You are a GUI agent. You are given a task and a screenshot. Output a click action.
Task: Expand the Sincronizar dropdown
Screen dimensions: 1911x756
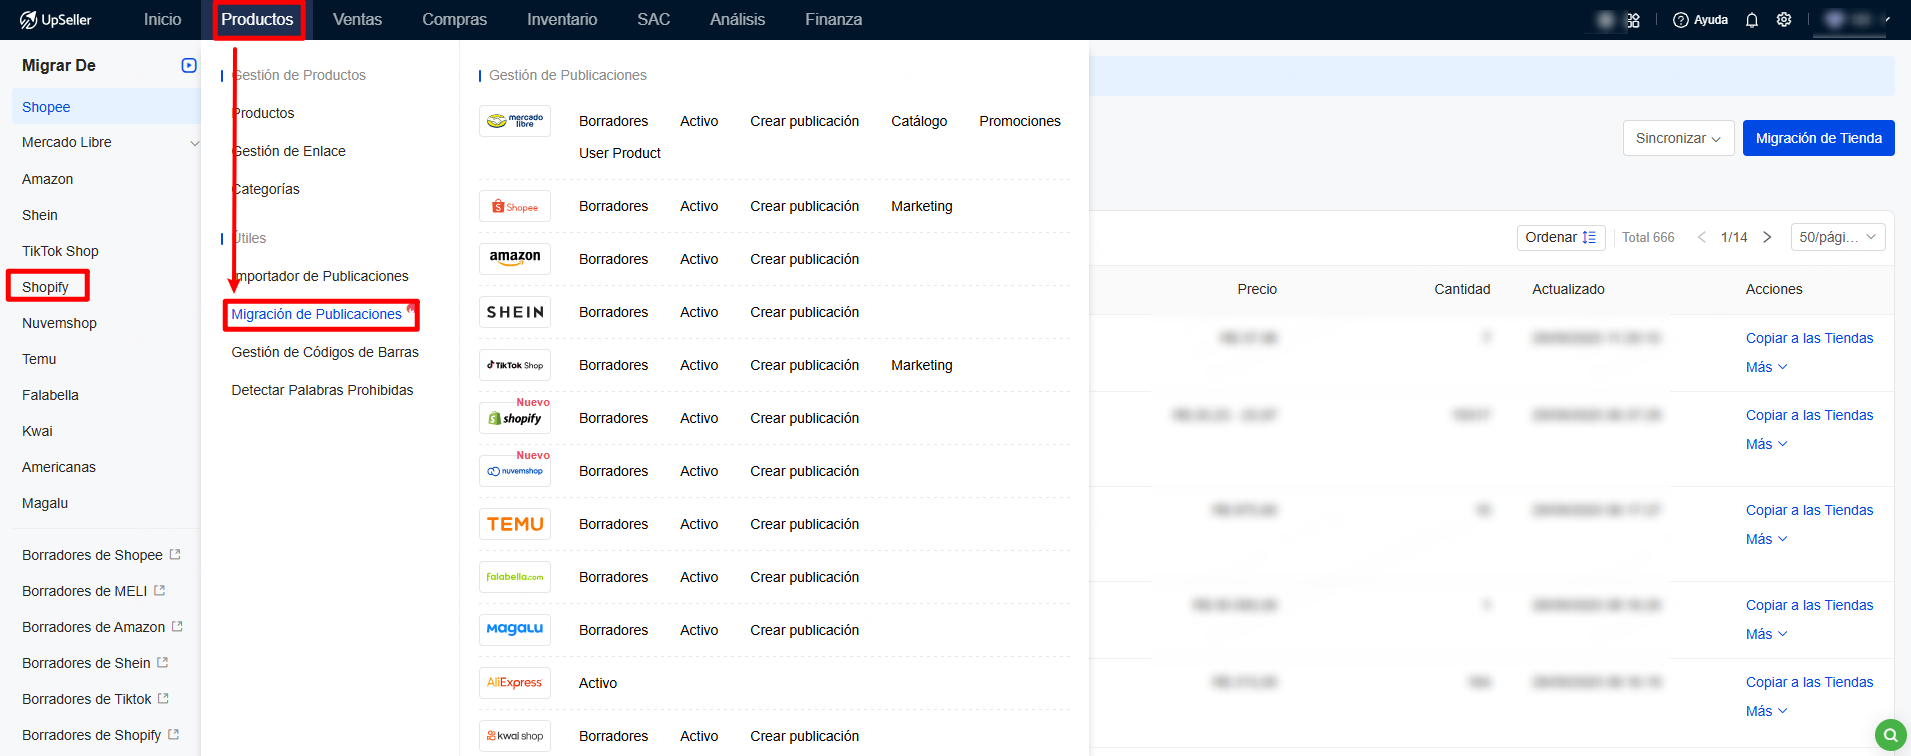point(1677,138)
